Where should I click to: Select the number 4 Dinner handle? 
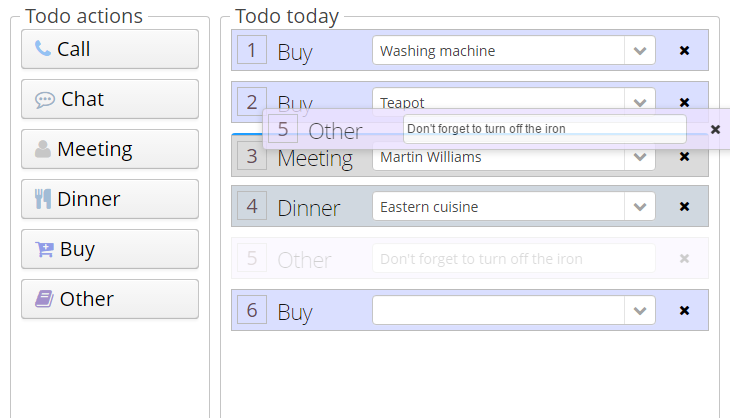252,206
